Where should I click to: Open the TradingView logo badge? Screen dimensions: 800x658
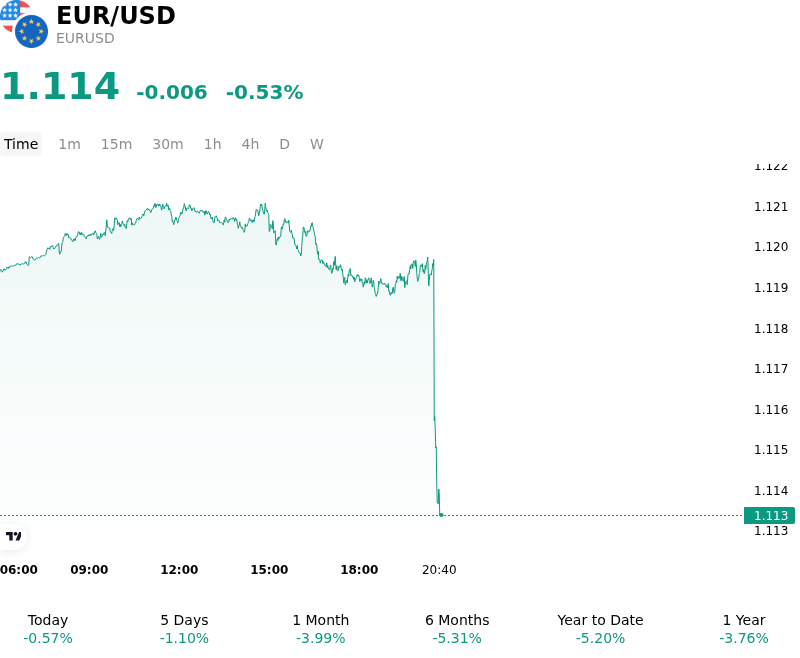13,536
